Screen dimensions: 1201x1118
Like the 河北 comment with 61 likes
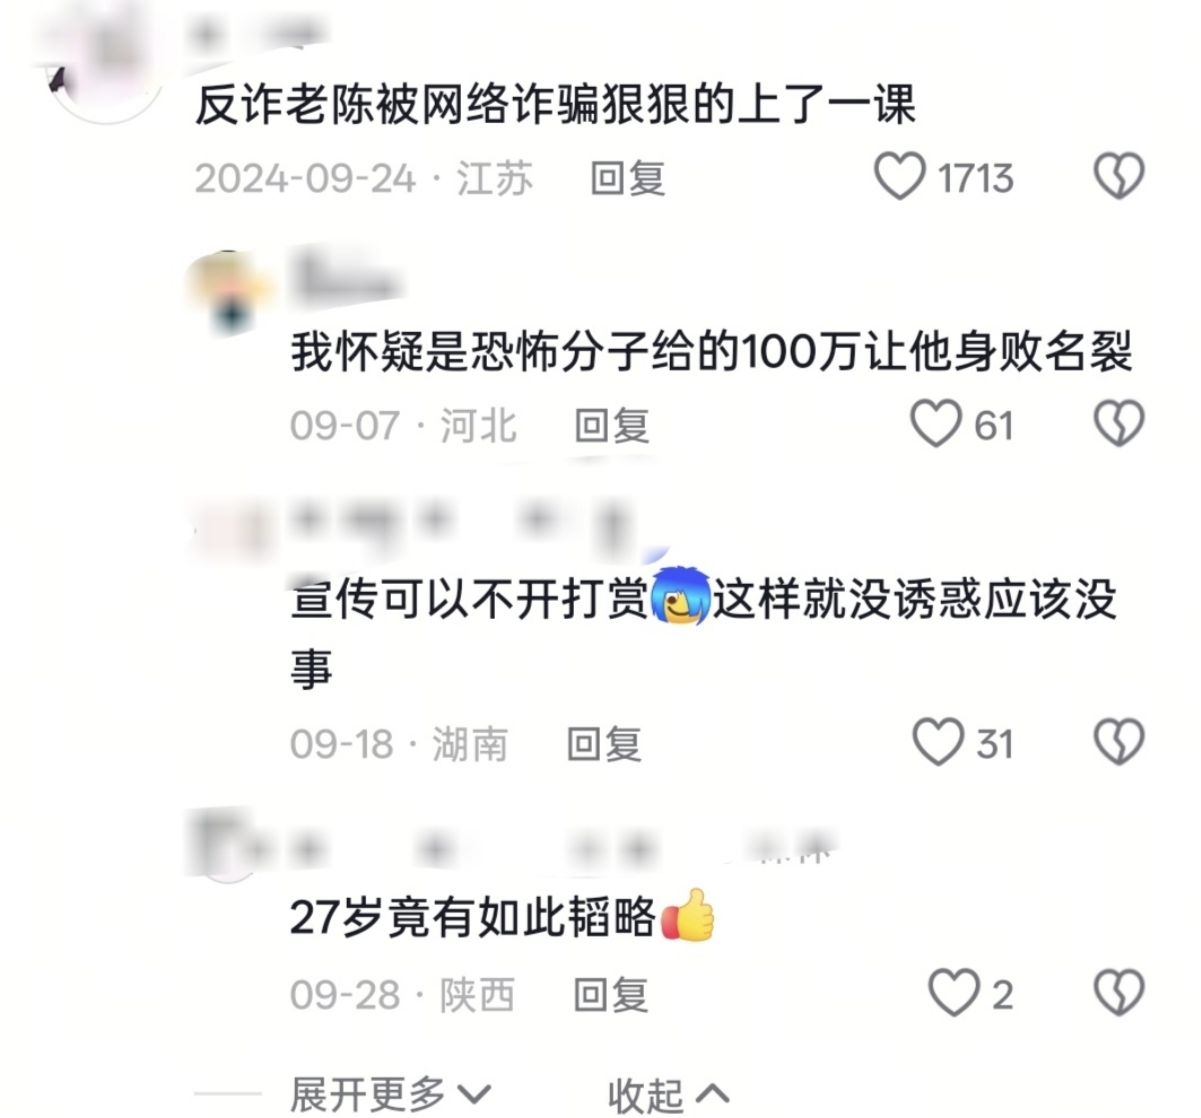click(935, 424)
